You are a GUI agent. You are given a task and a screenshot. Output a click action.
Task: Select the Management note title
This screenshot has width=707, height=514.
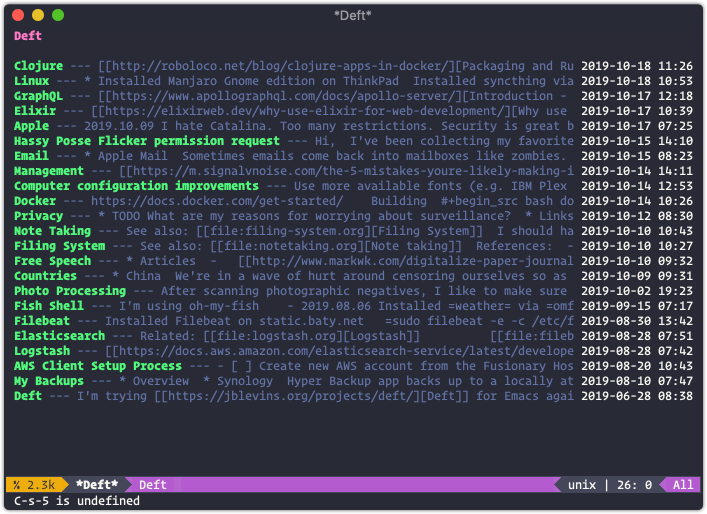click(x=49, y=171)
